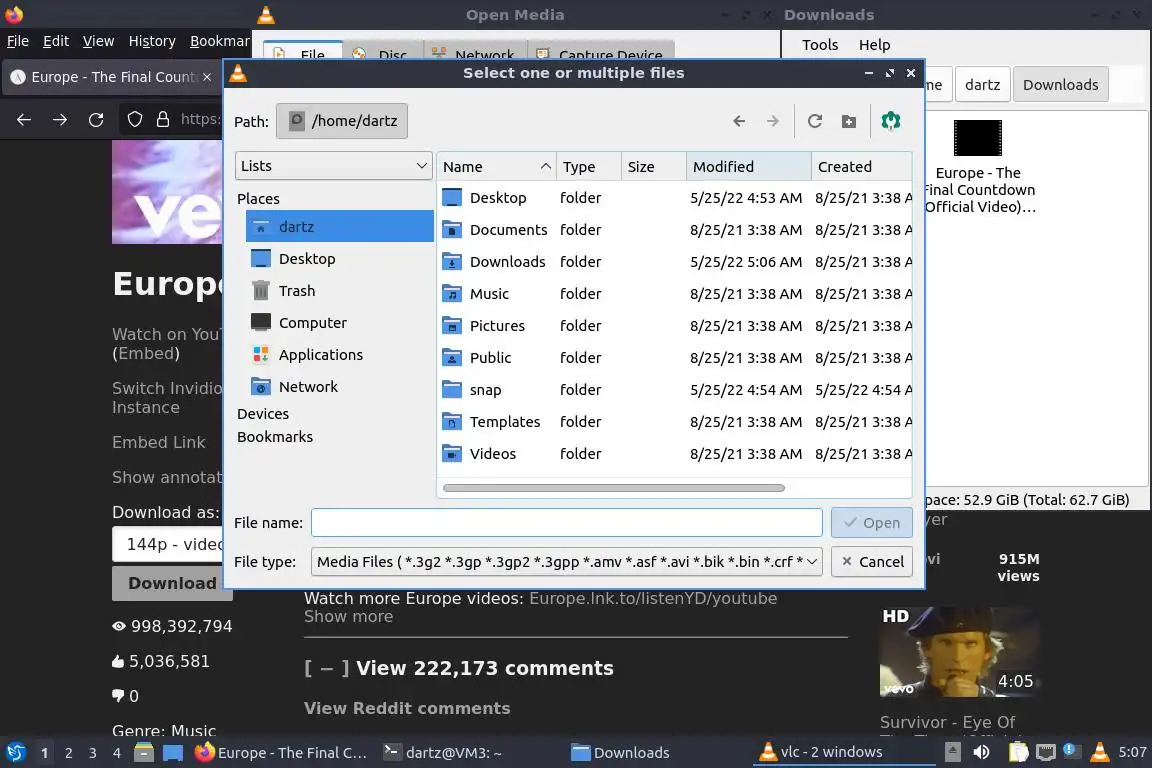This screenshot has height=768, width=1152.
Task: Click the Firefox tracking protection shield icon
Action: click(134, 120)
